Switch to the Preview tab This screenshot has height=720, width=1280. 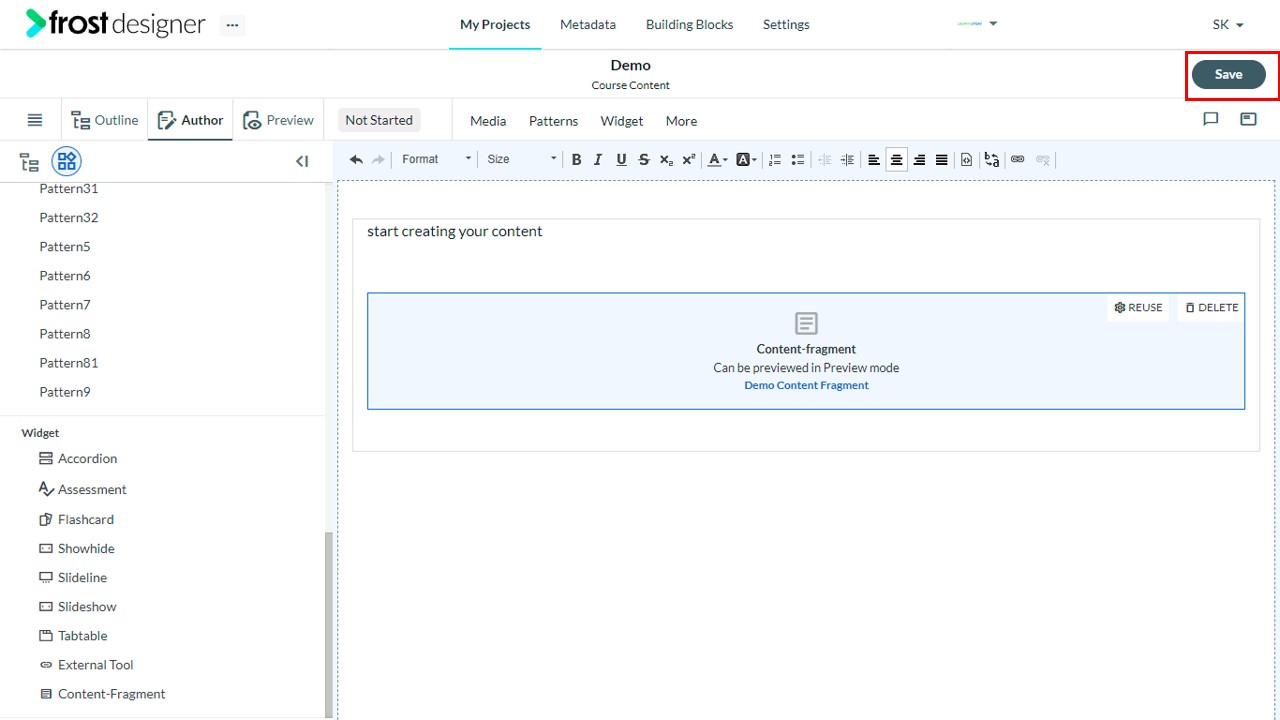pos(278,120)
